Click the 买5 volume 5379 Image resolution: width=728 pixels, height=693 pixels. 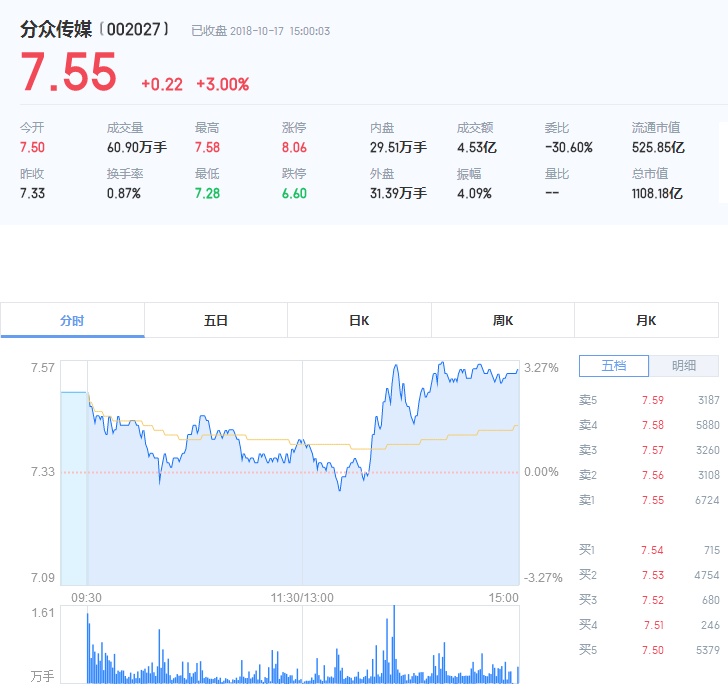coord(708,650)
